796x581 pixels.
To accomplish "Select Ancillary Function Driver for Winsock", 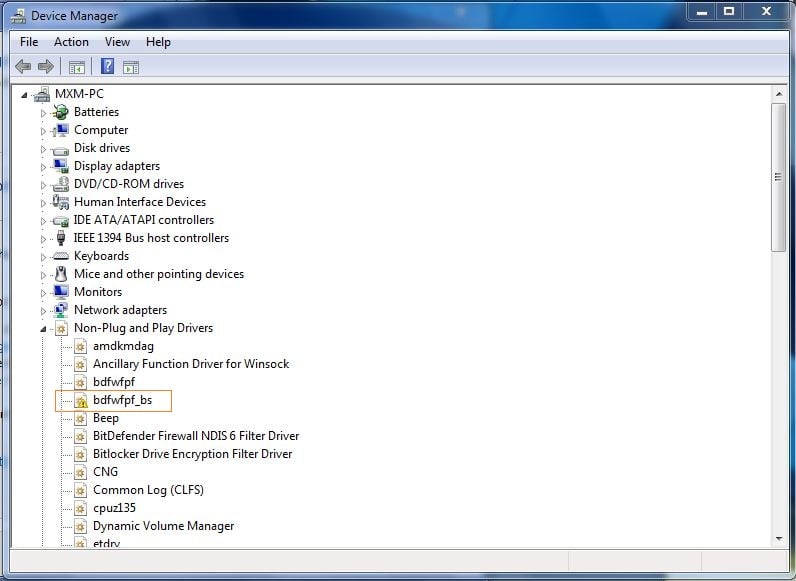I will 191,364.
